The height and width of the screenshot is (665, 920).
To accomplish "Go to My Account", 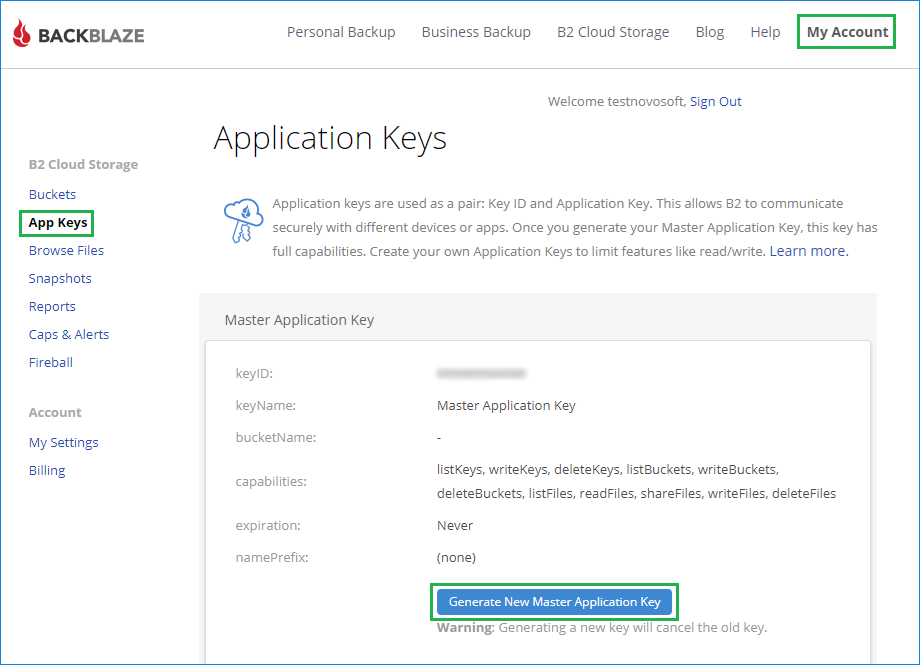I will pos(846,31).
